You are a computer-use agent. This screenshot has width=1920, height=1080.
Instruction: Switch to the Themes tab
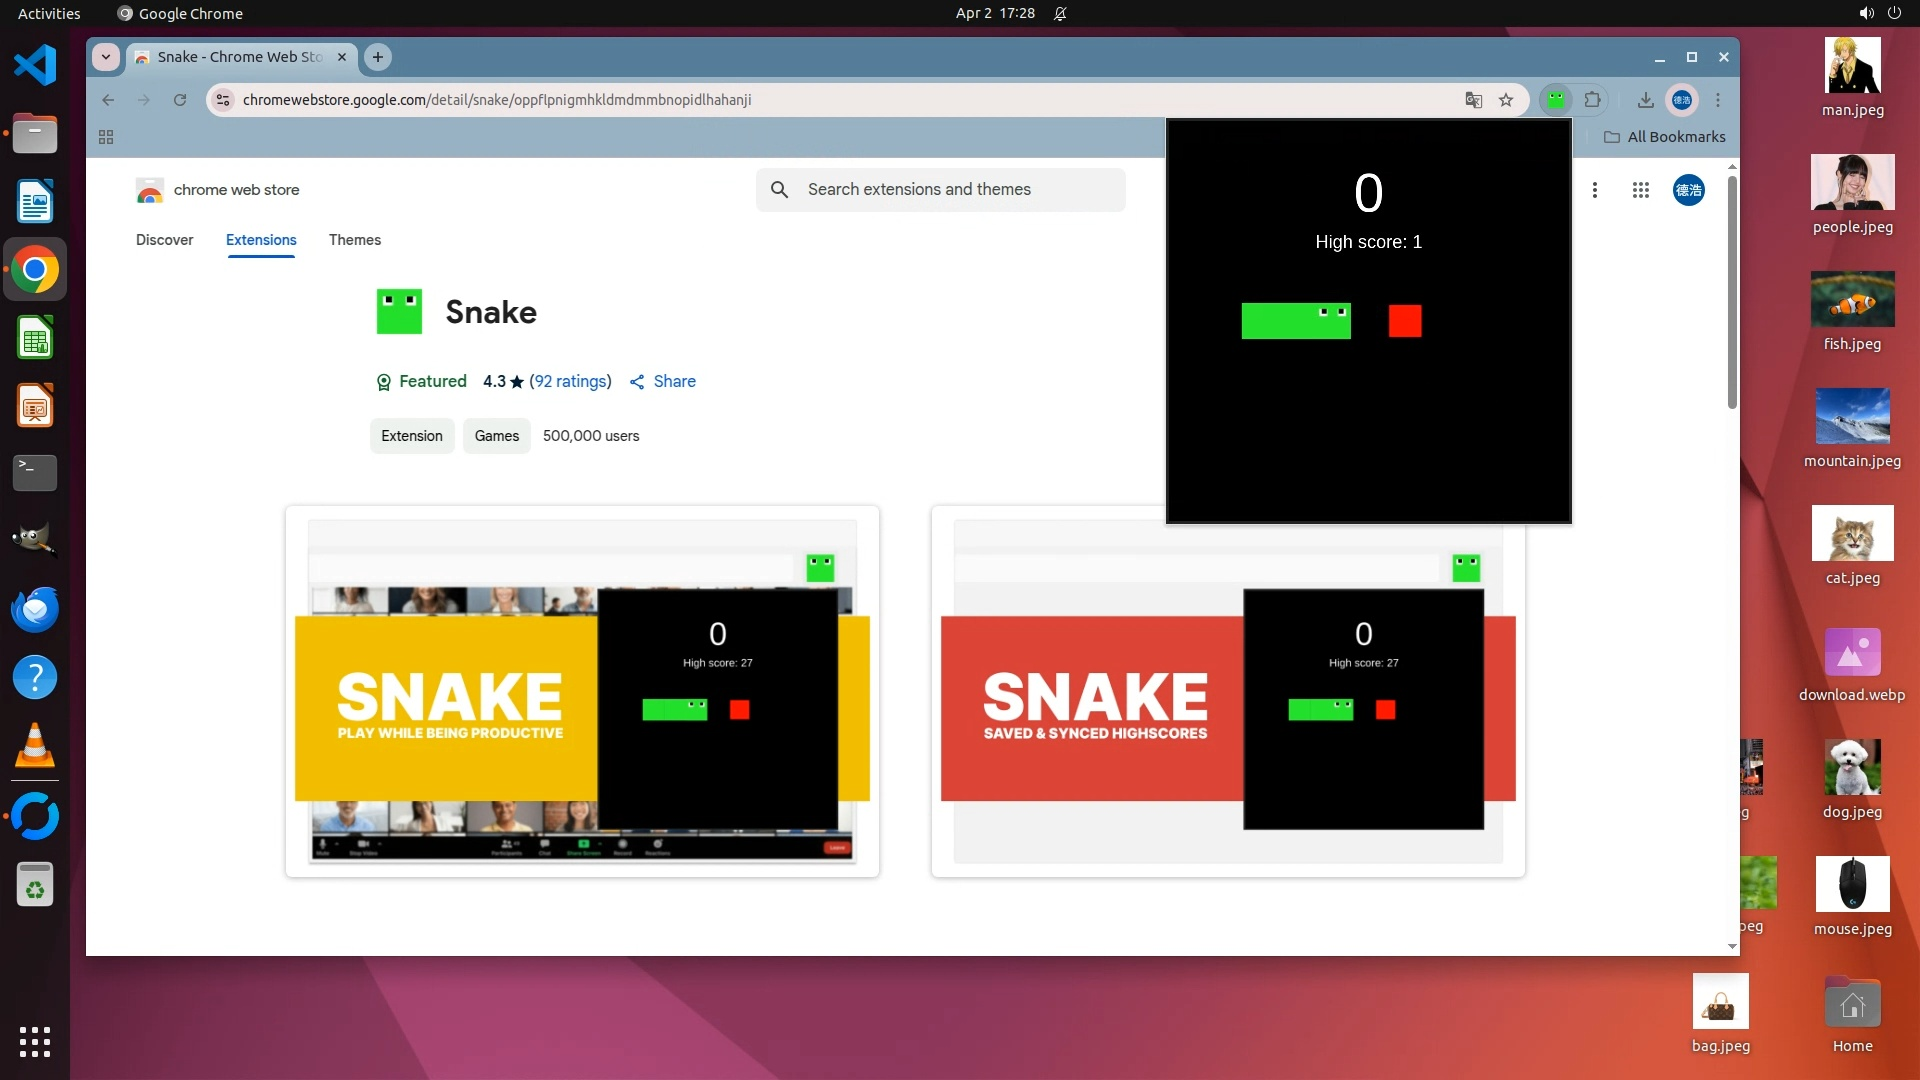[x=354, y=240]
